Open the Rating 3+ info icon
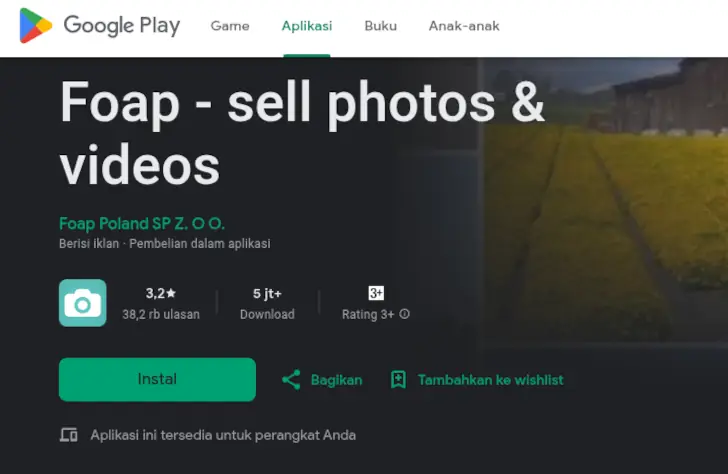 tap(404, 314)
